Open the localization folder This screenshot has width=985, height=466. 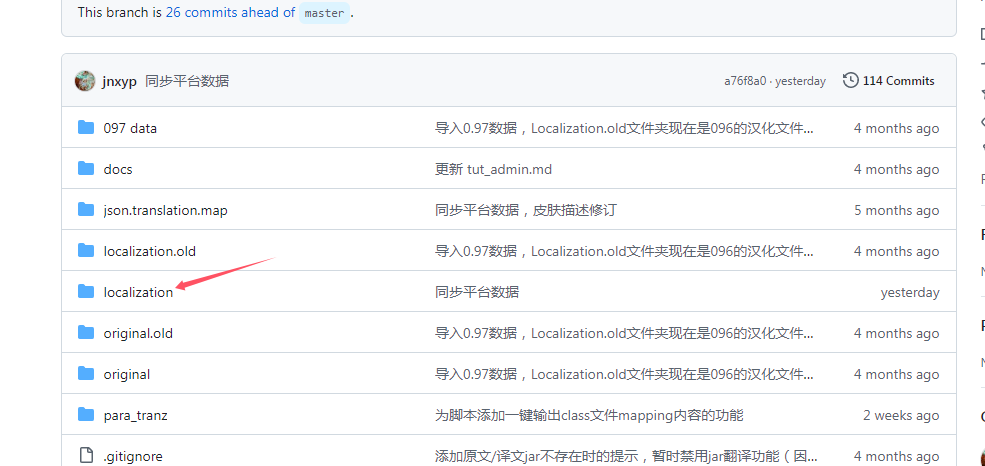138,292
